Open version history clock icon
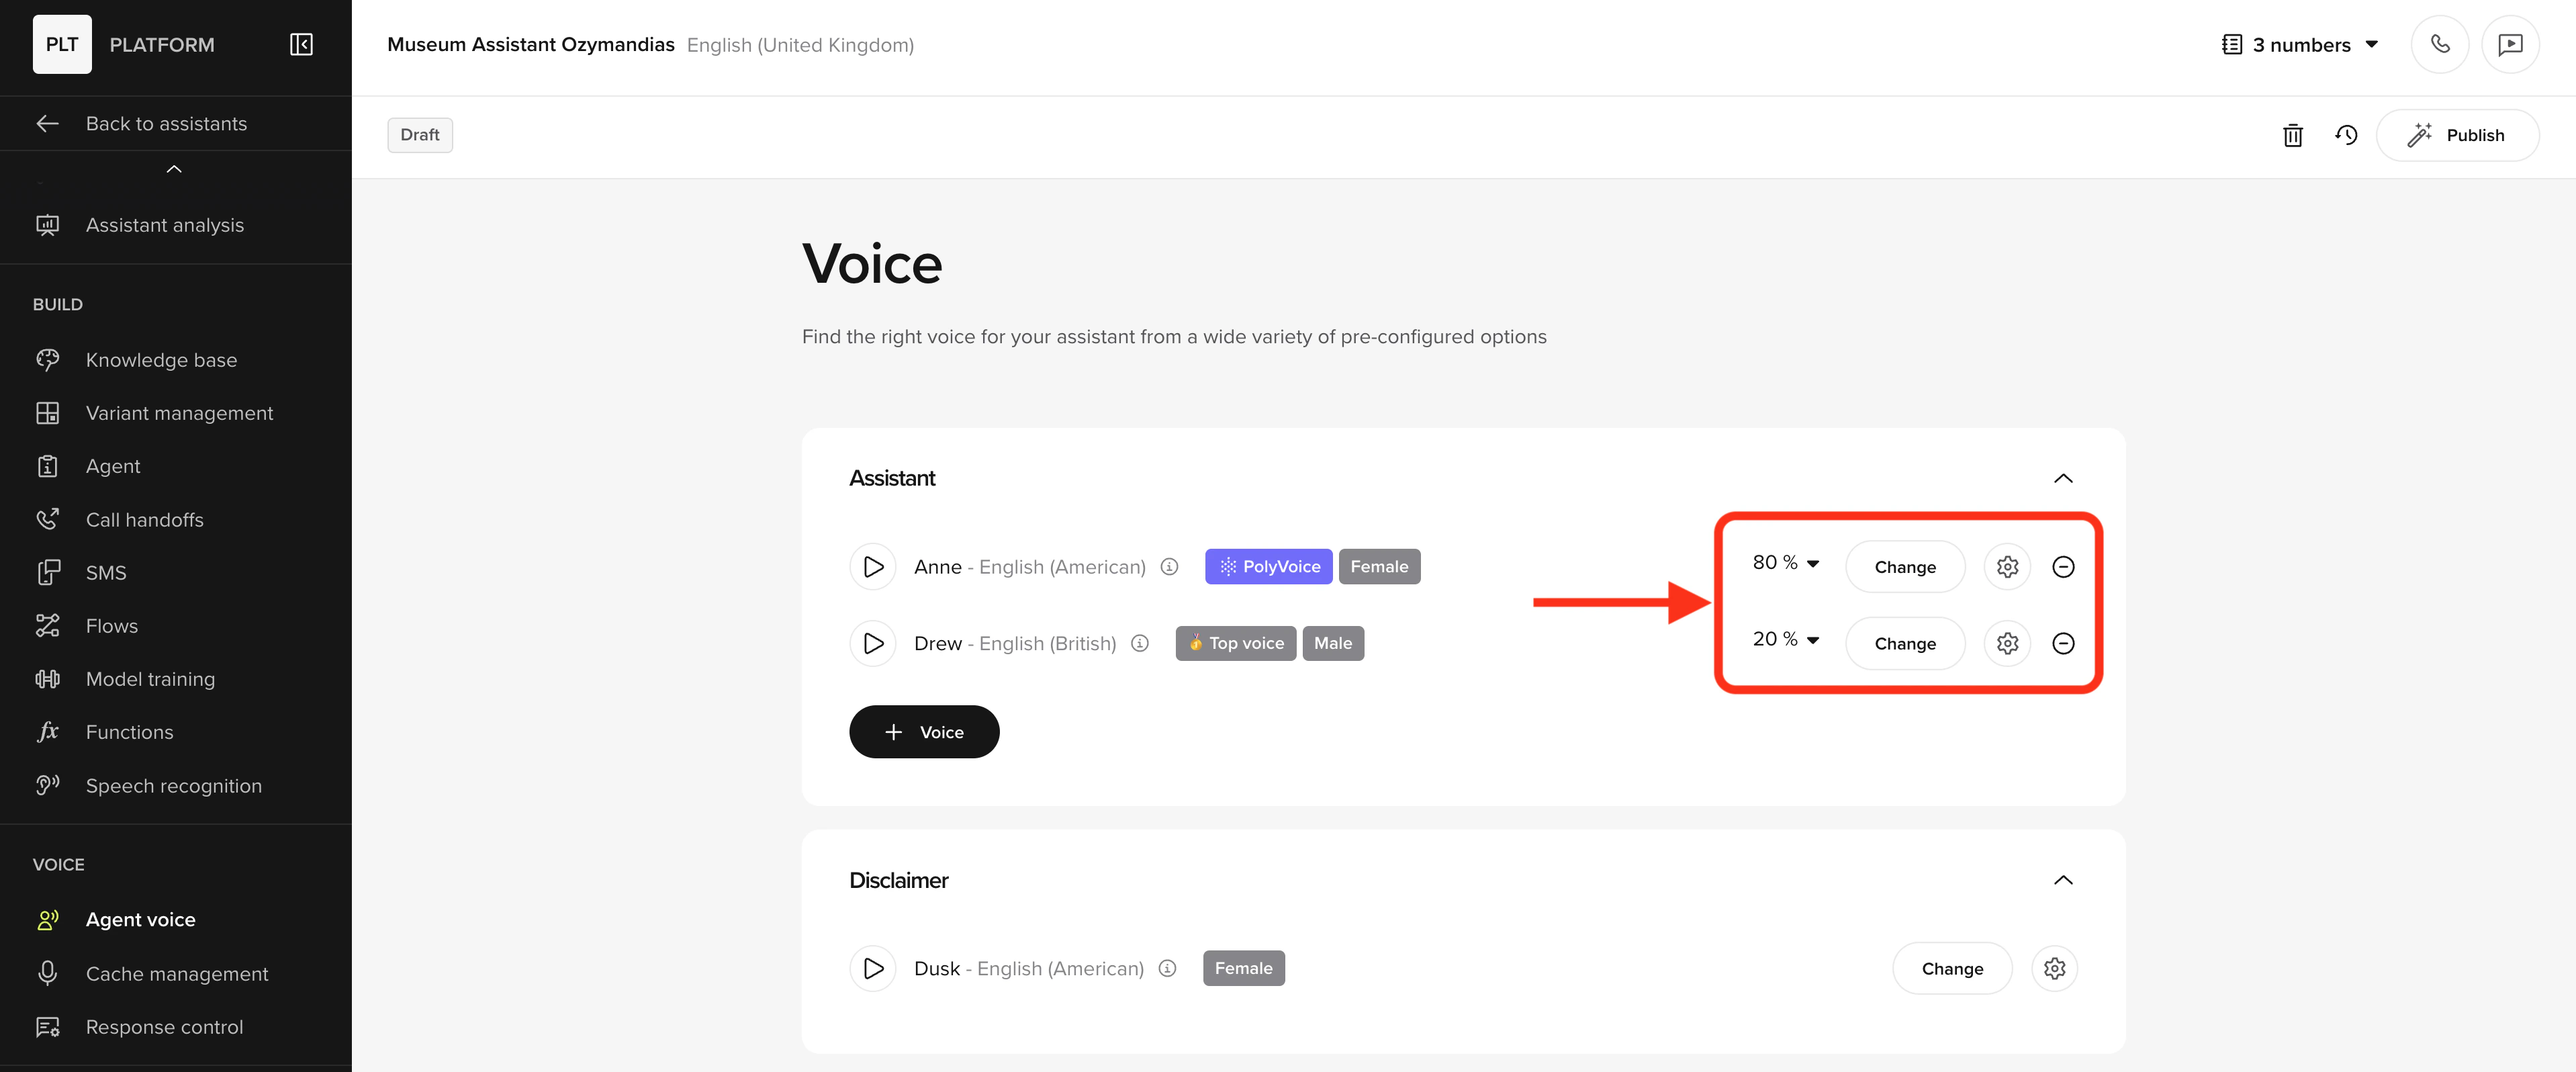Viewport: 2576px width, 1072px height. pyautogui.click(x=2345, y=135)
